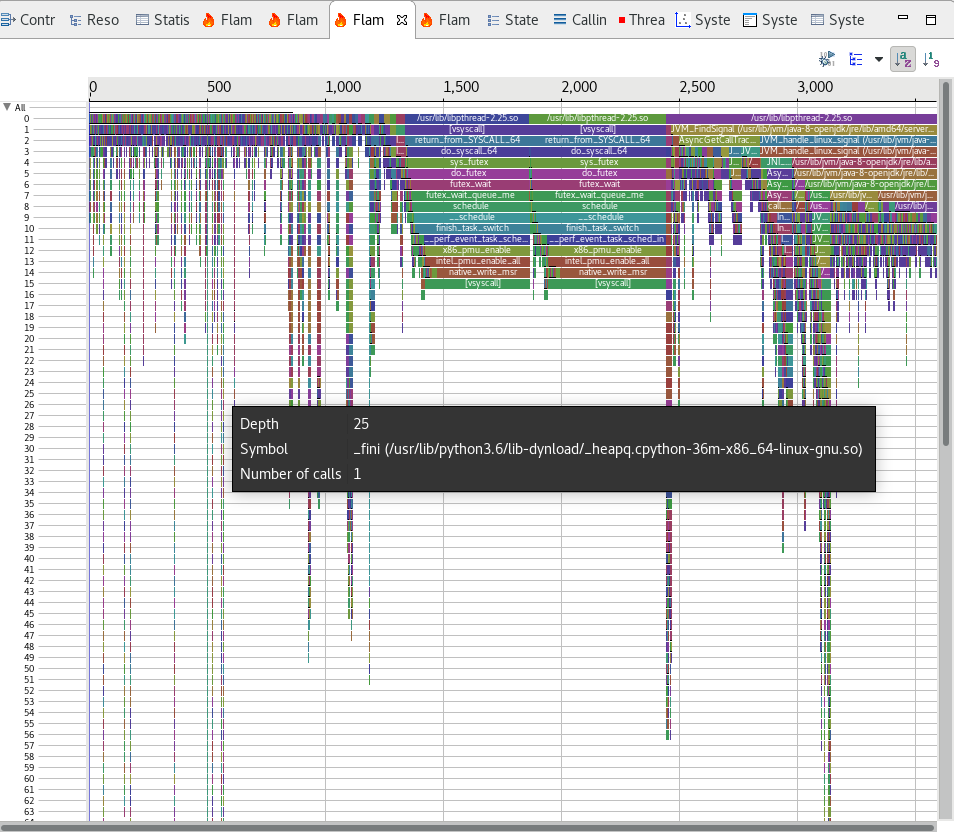This screenshot has width=954, height=832.
Task: Maximize the view panel
Action: point(931,20)
